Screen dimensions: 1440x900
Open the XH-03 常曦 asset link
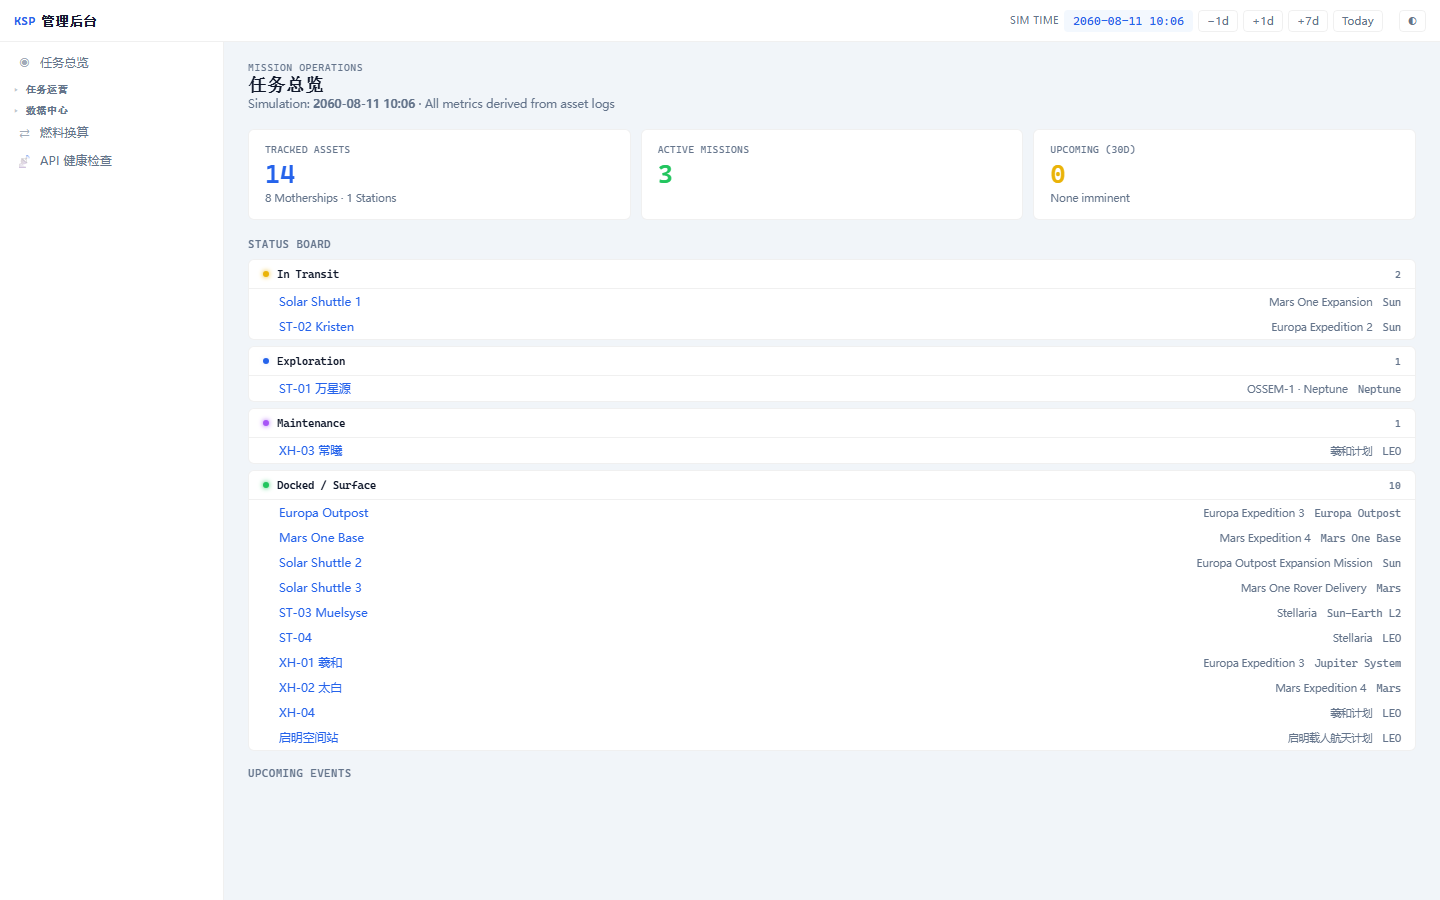tap(311, 451)
